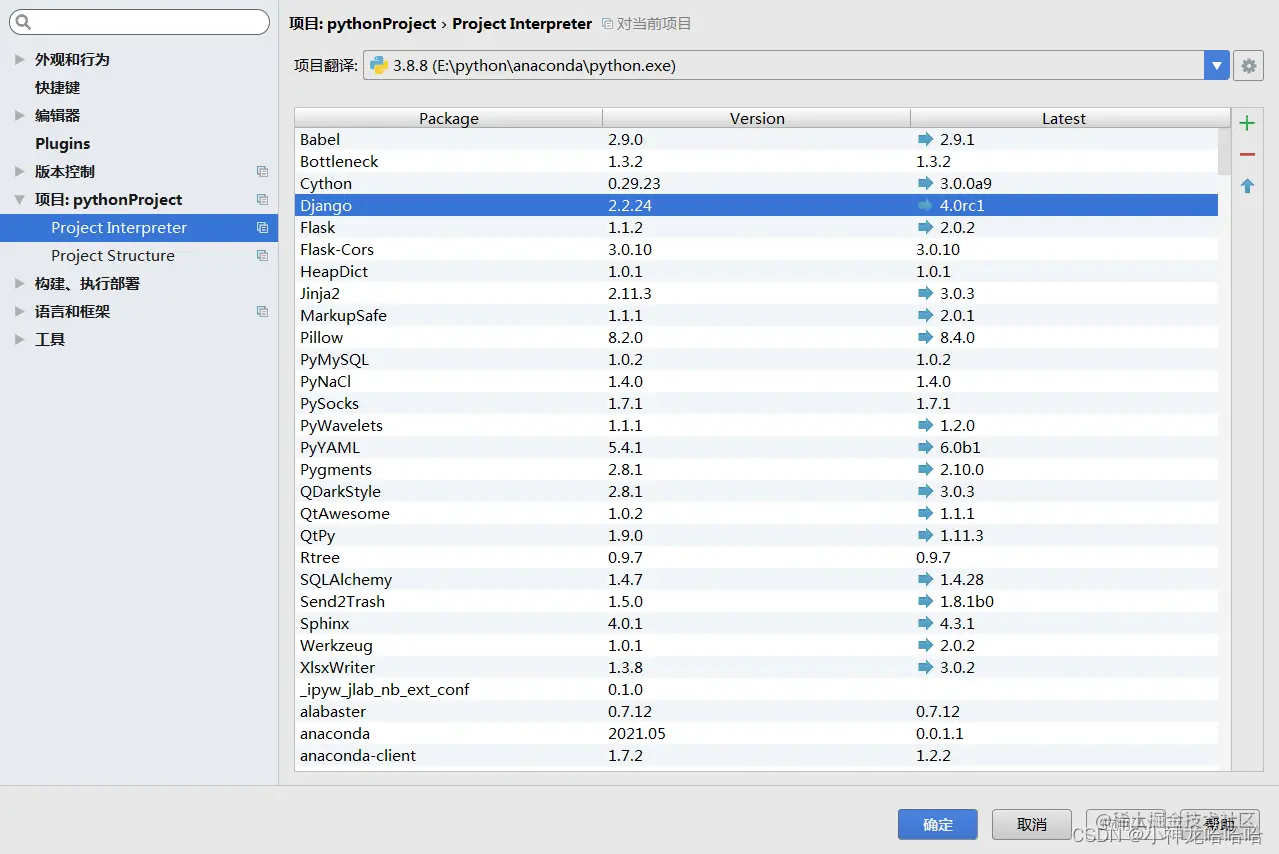Expand the 构建、执行部署 section
The width and height of the screenshot is (1279, 854).
20,284
